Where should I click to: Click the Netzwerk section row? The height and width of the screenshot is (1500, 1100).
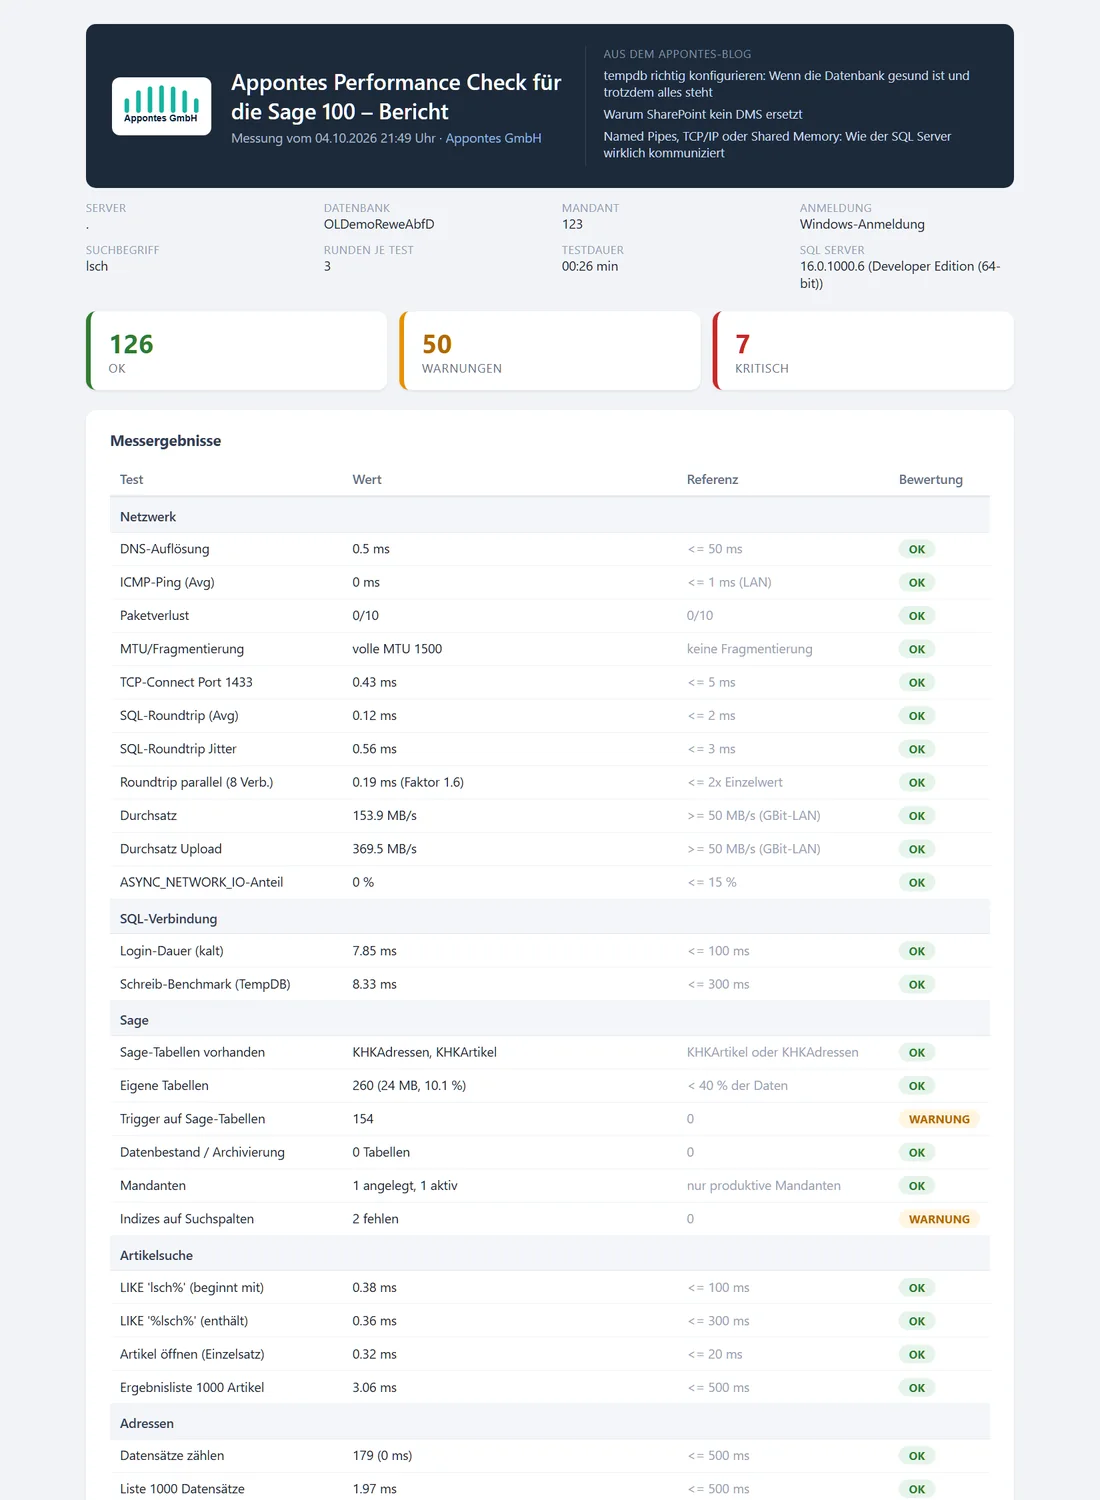tap(550, 516)
